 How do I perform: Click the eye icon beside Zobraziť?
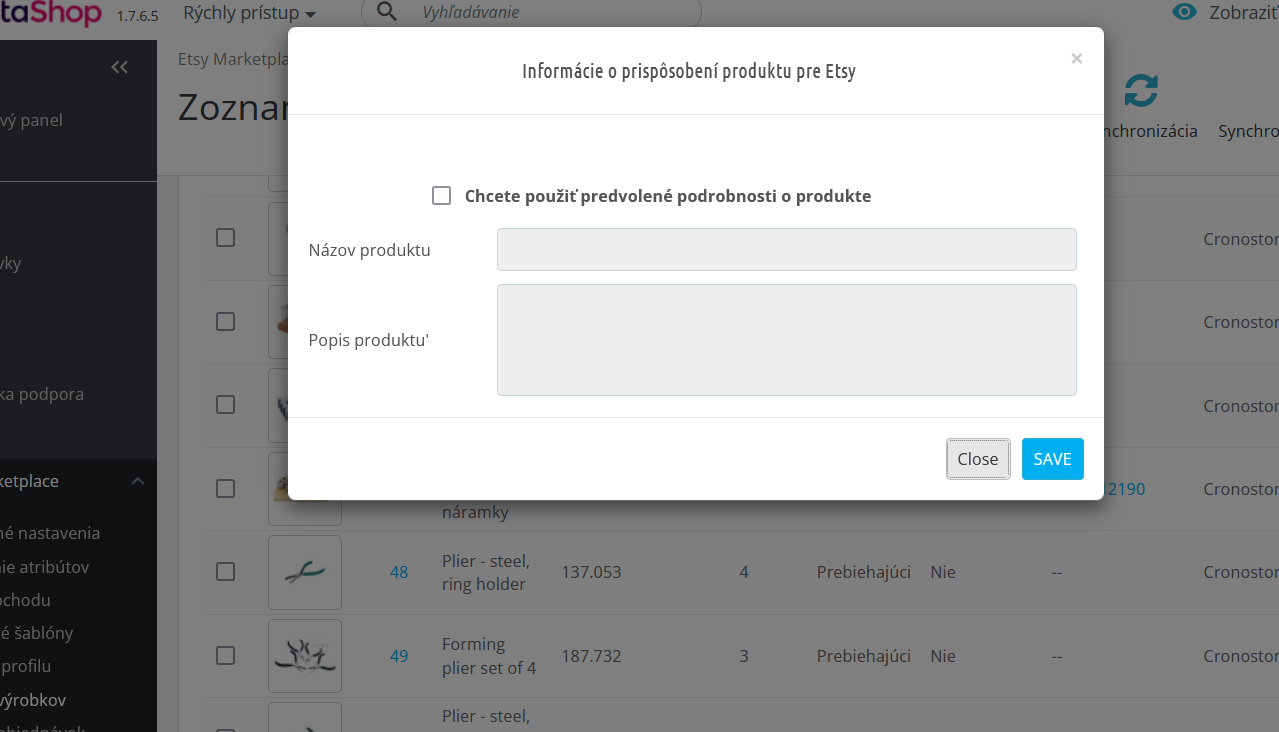pos(1184,12)
